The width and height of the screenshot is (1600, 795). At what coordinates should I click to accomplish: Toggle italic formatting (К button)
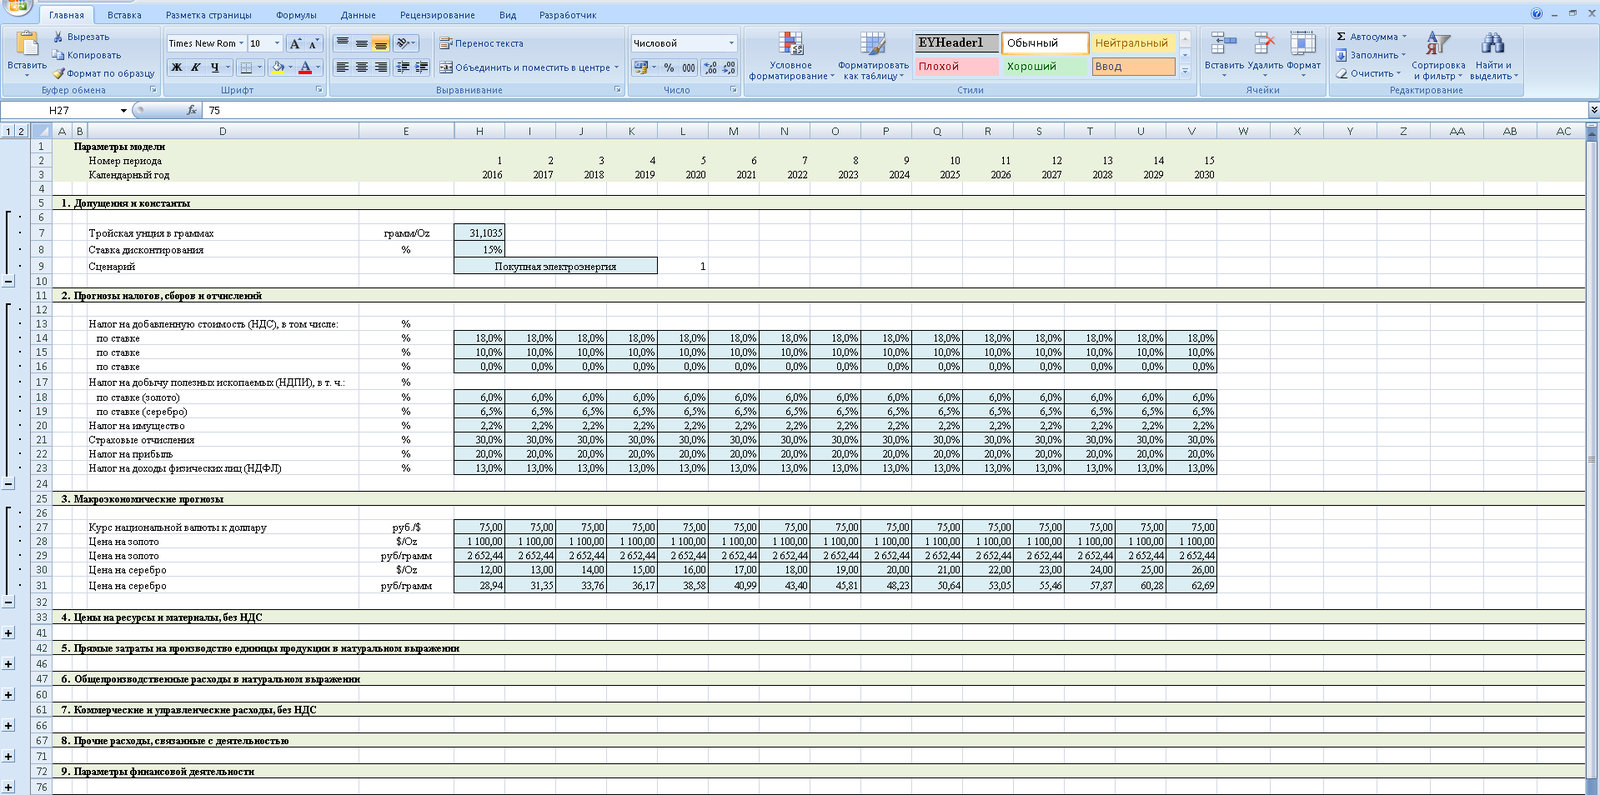tap(196, 67)
